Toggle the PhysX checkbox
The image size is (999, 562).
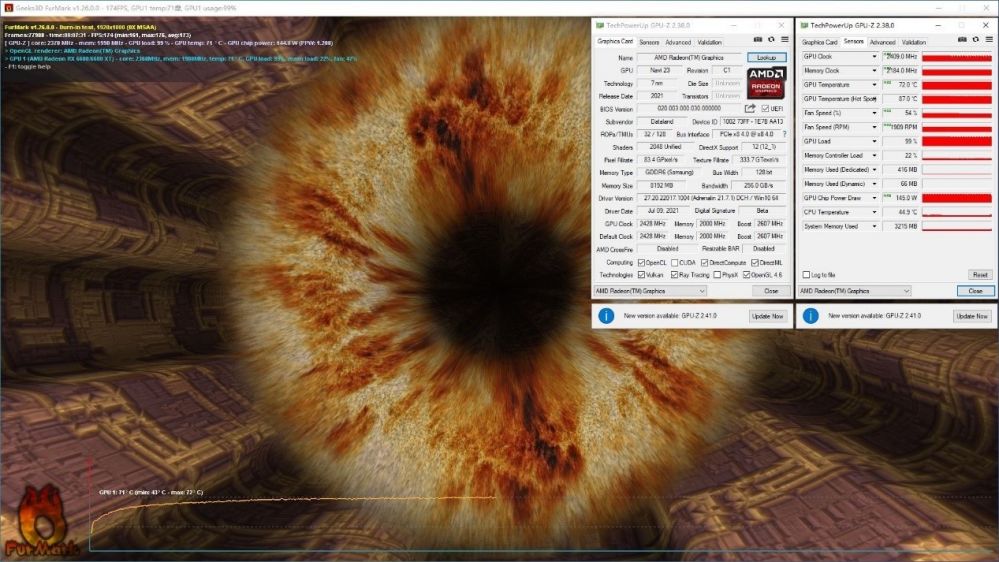click(717, 275)
